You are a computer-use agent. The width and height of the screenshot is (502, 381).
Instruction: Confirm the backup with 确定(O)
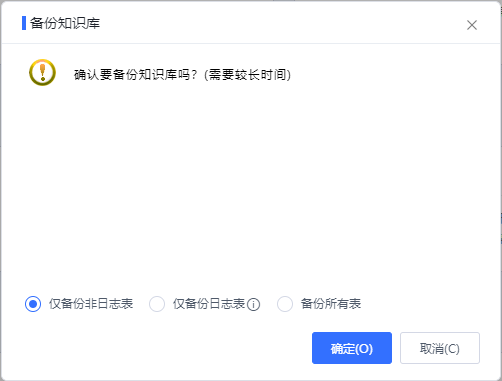tap(352, 348)
